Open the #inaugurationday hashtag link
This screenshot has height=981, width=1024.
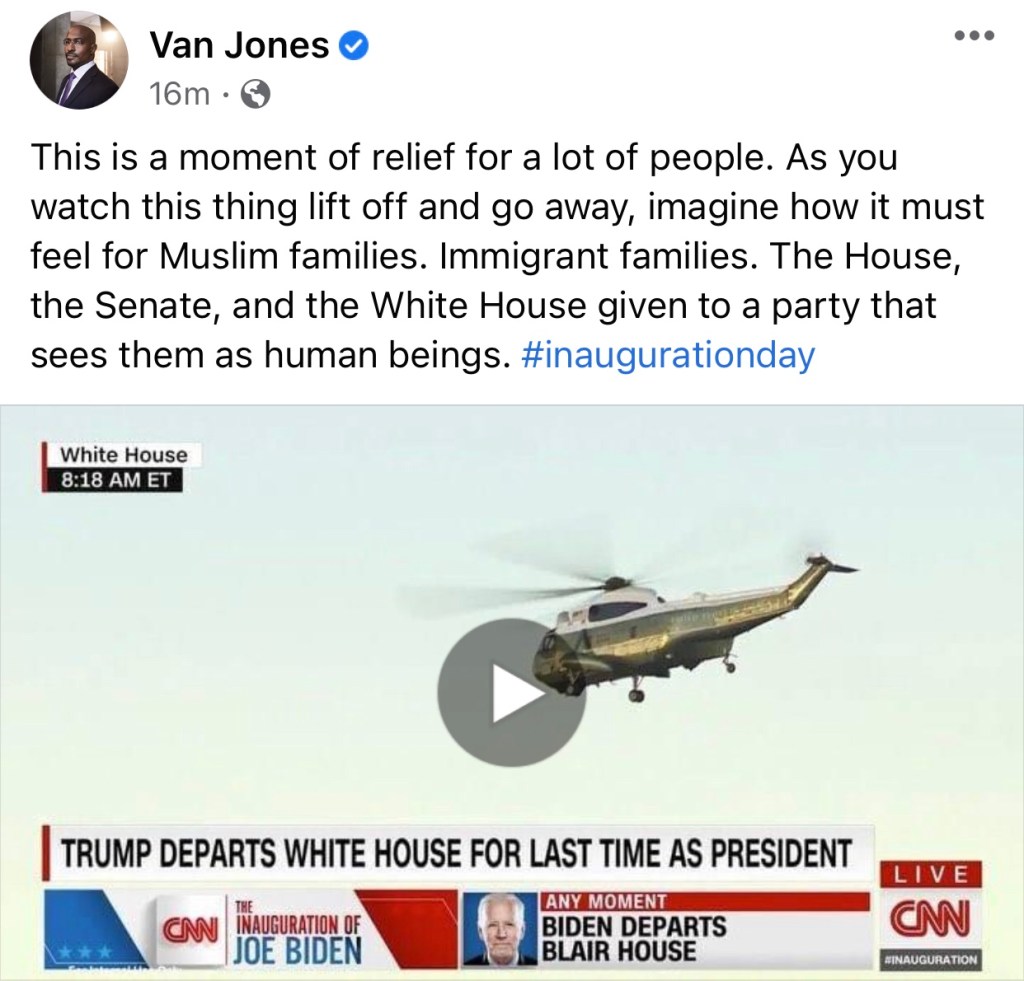pyautogui.click(x=669, y=355)
